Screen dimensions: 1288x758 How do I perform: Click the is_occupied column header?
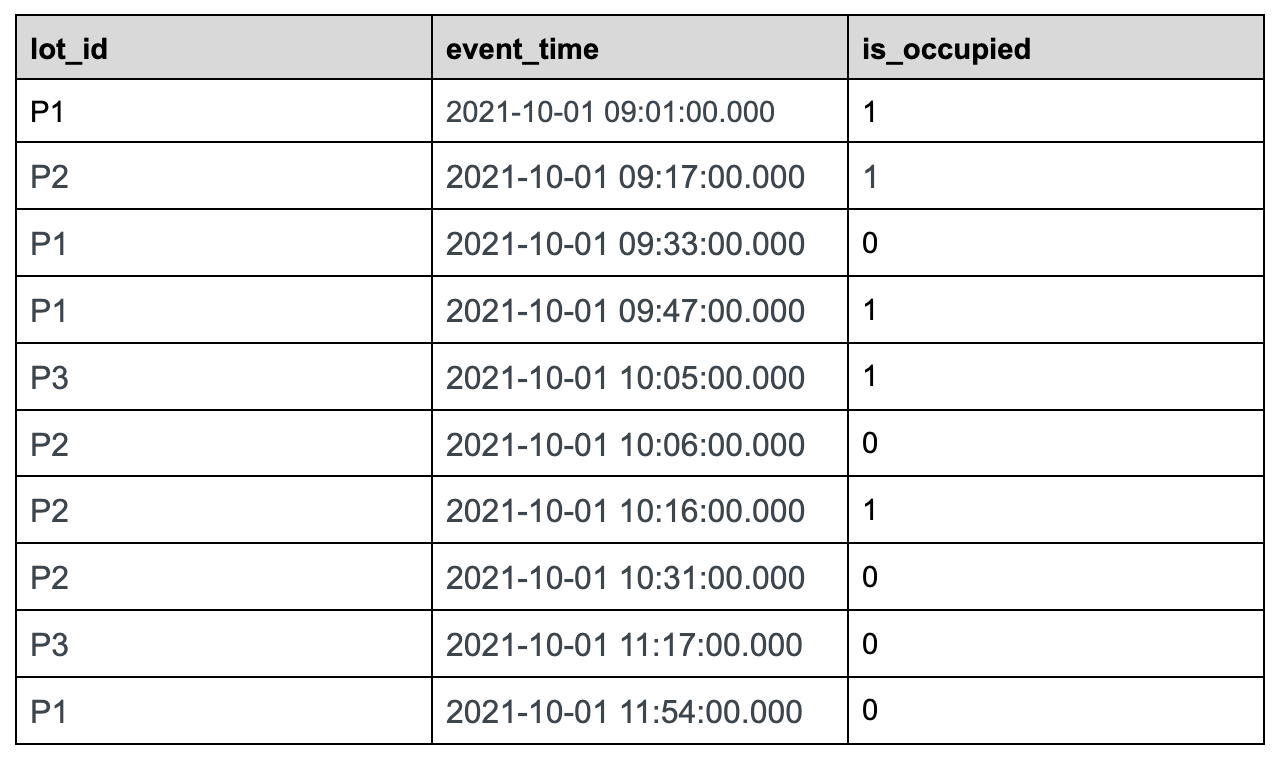(x=945, y=48)
